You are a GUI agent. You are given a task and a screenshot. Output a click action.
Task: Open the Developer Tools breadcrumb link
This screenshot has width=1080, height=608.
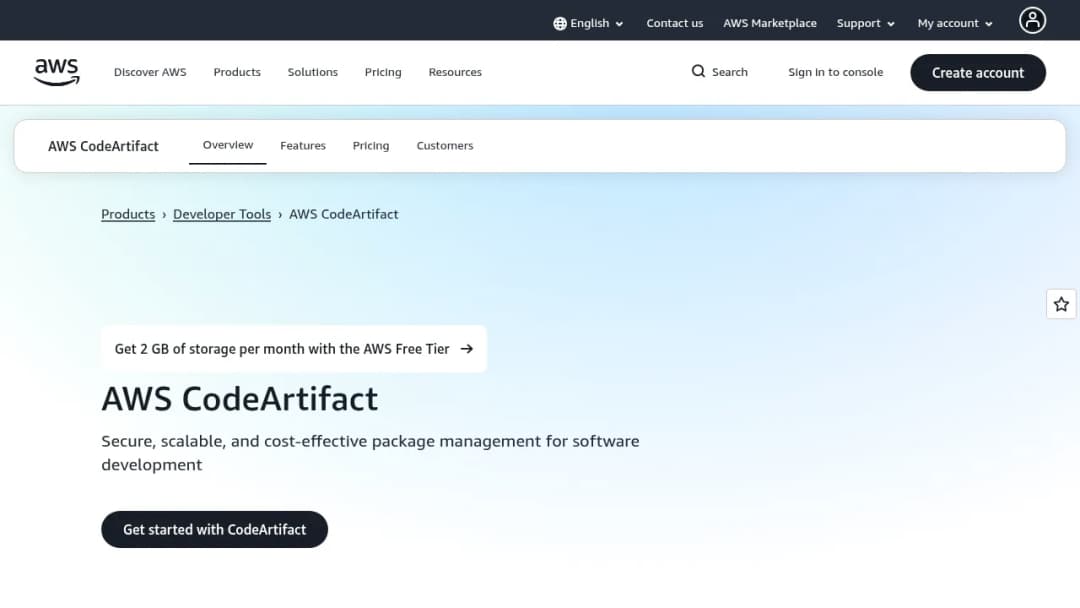click(x=222, y=214)
